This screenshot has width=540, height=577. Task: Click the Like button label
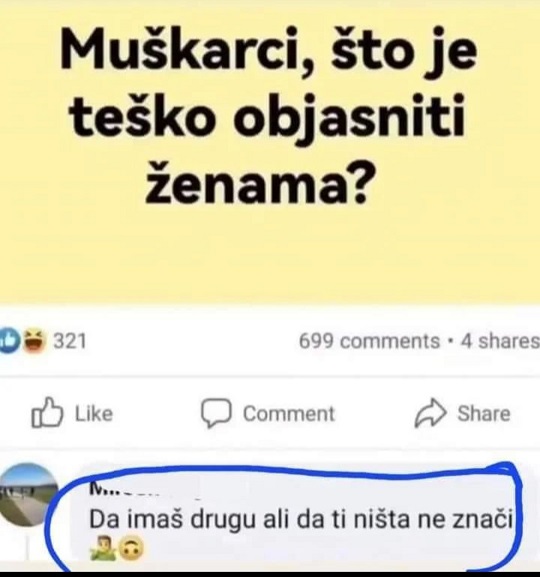point(94,414)
